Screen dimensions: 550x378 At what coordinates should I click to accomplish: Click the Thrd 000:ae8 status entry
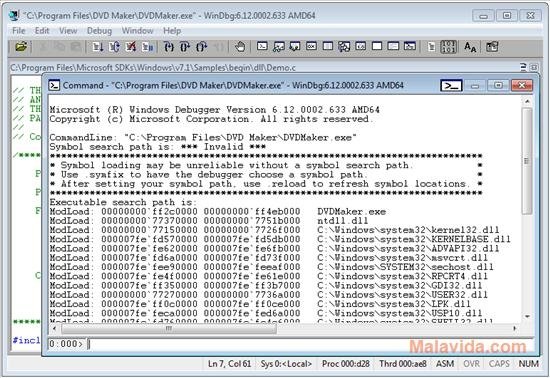pyautogui.click(x=403, y=364)
